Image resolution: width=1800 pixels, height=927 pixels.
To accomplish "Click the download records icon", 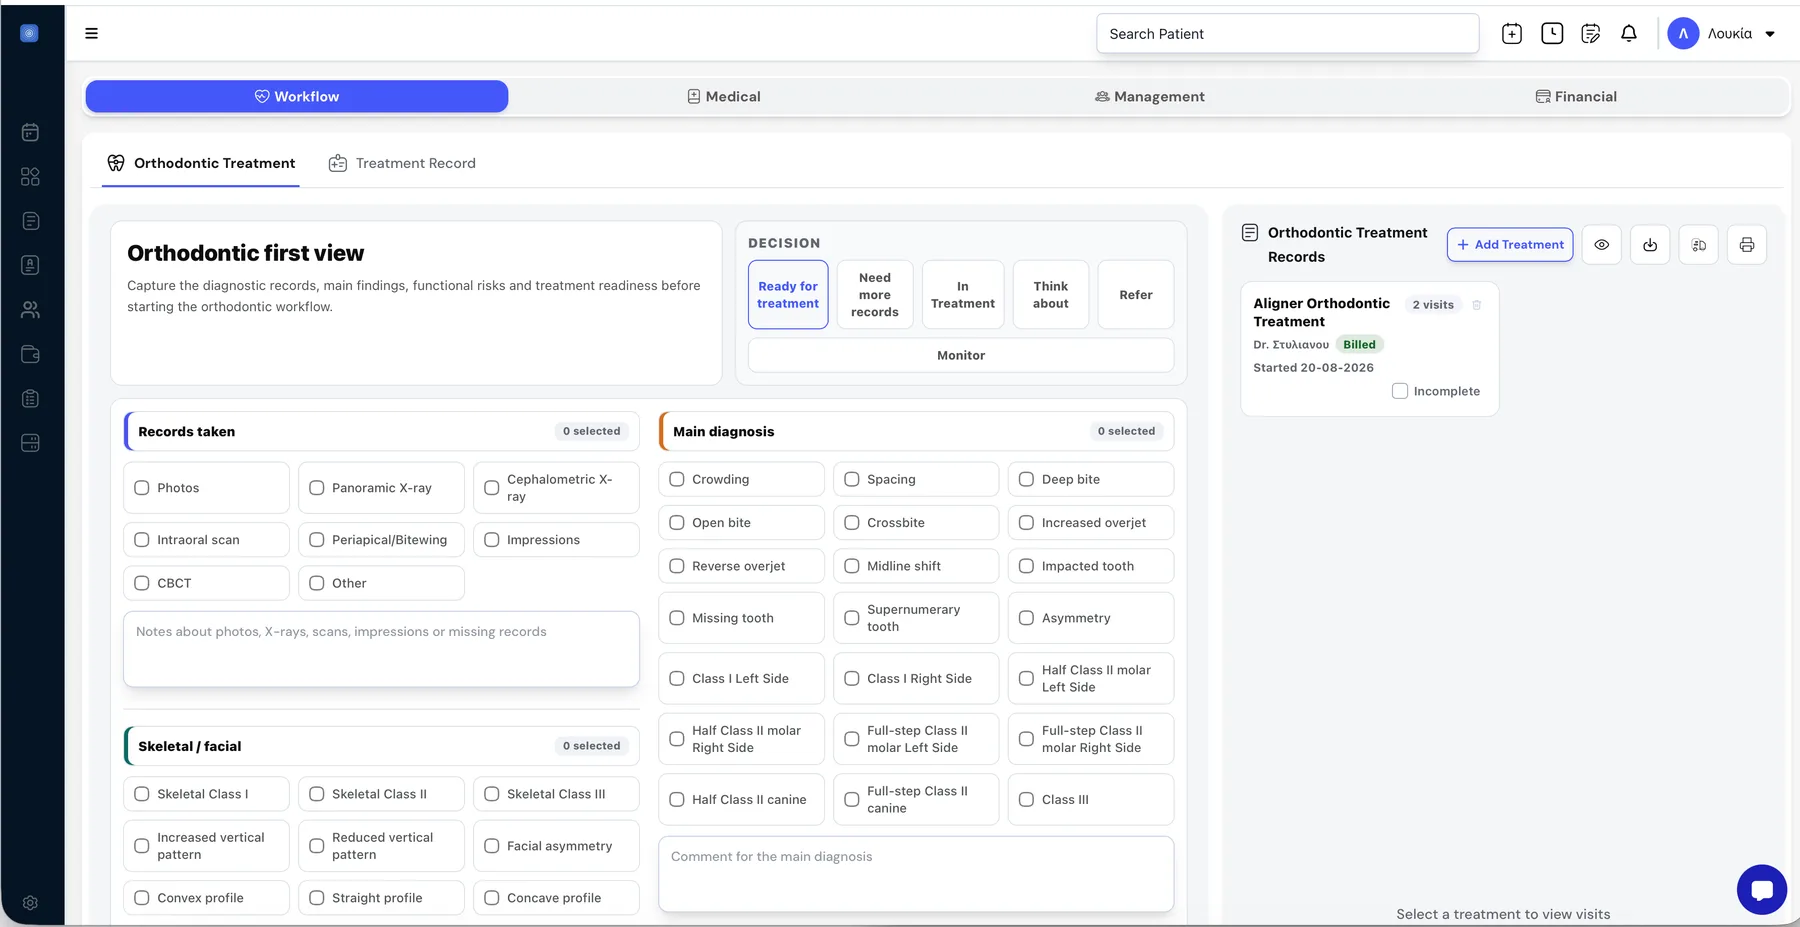I will (x=1650, y=245).
